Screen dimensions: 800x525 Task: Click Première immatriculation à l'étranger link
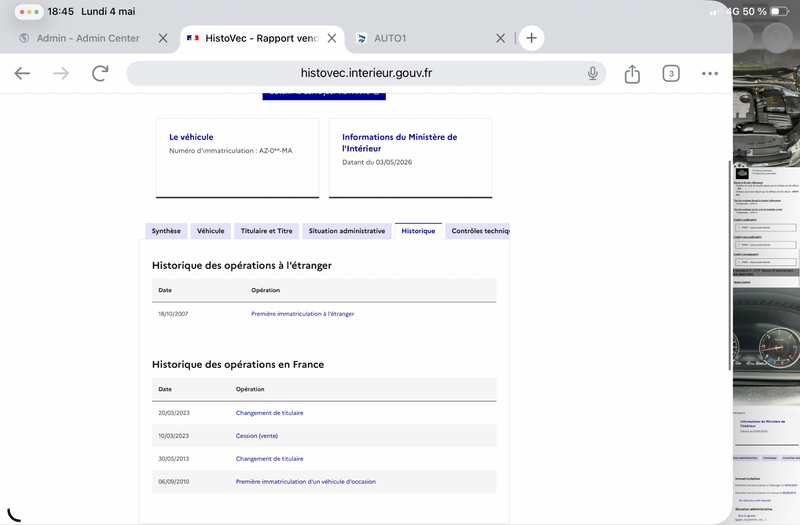303,314
